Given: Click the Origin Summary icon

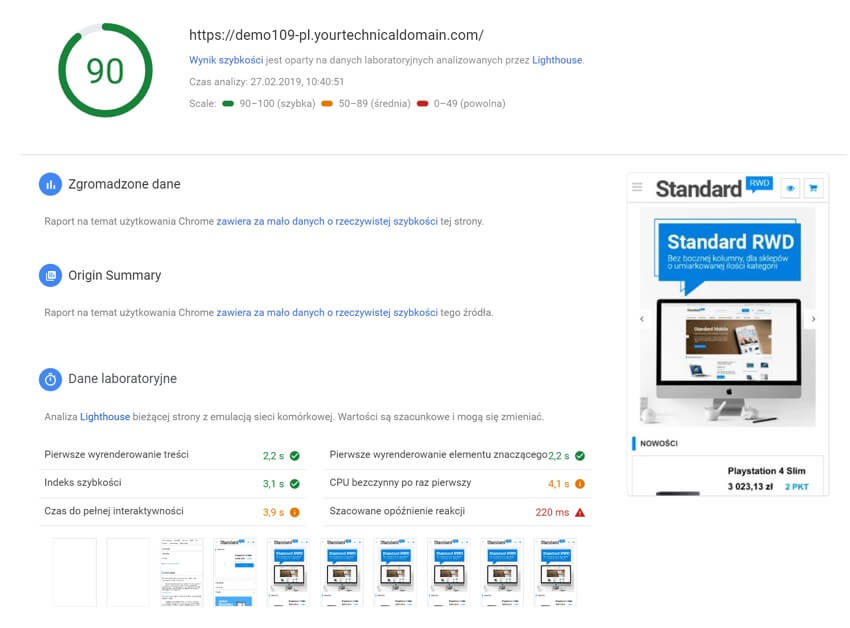Looking at the screenshot, I should [50, 275].
